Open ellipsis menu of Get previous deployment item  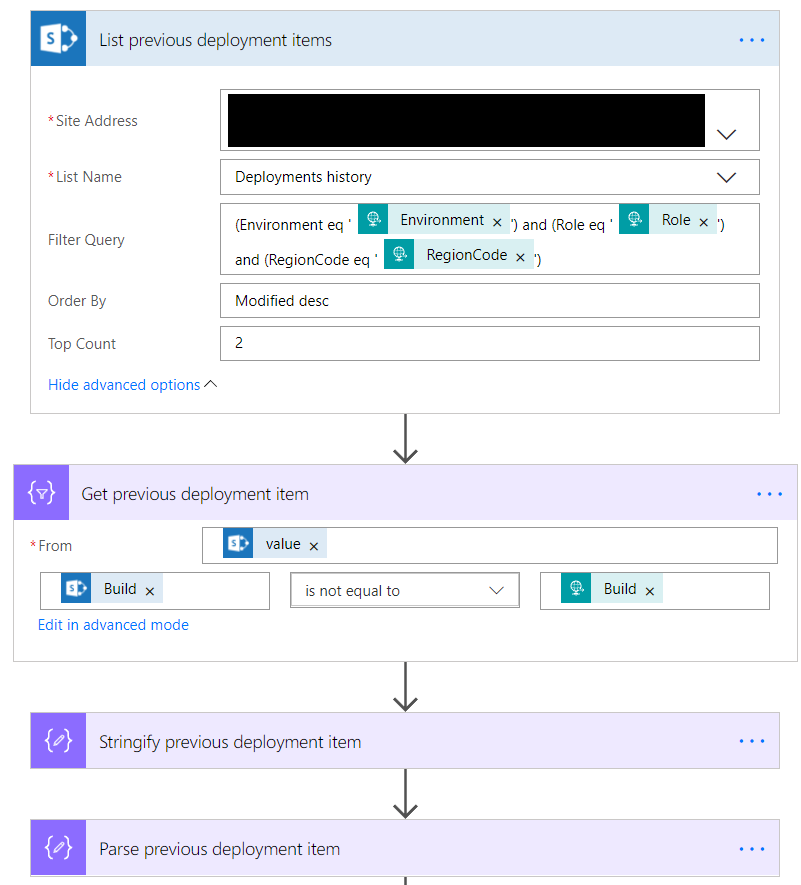pyautogui.click(x=769, y=494)
